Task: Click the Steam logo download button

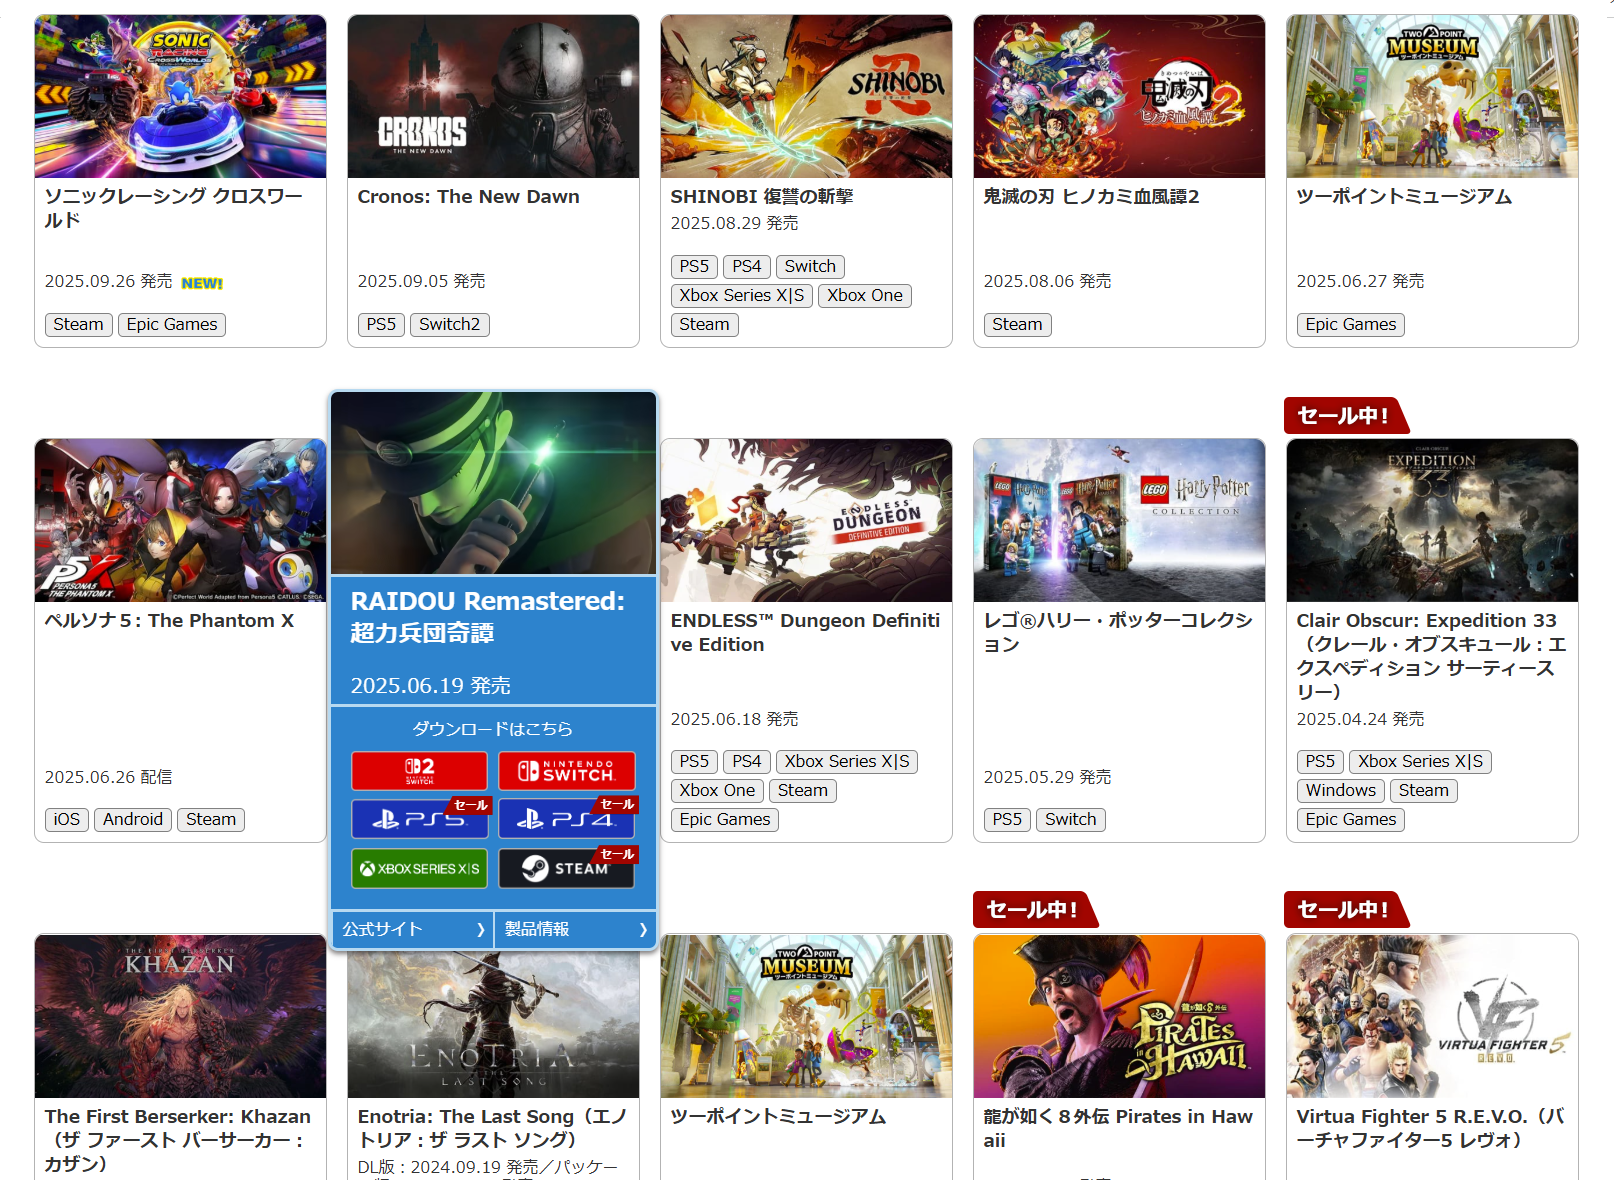Action: (x=566, y=868)
